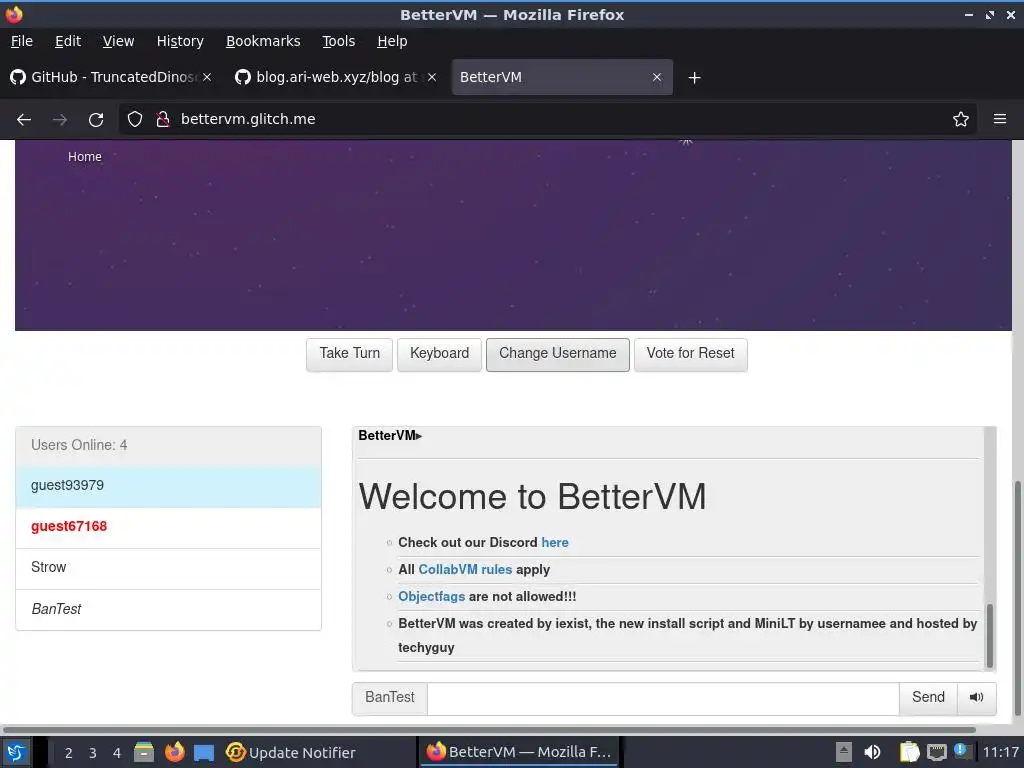Viewport: 1024px width, 768px height.
Task: Open Update Notifier taskbar entry
Action: coord(291,752)
